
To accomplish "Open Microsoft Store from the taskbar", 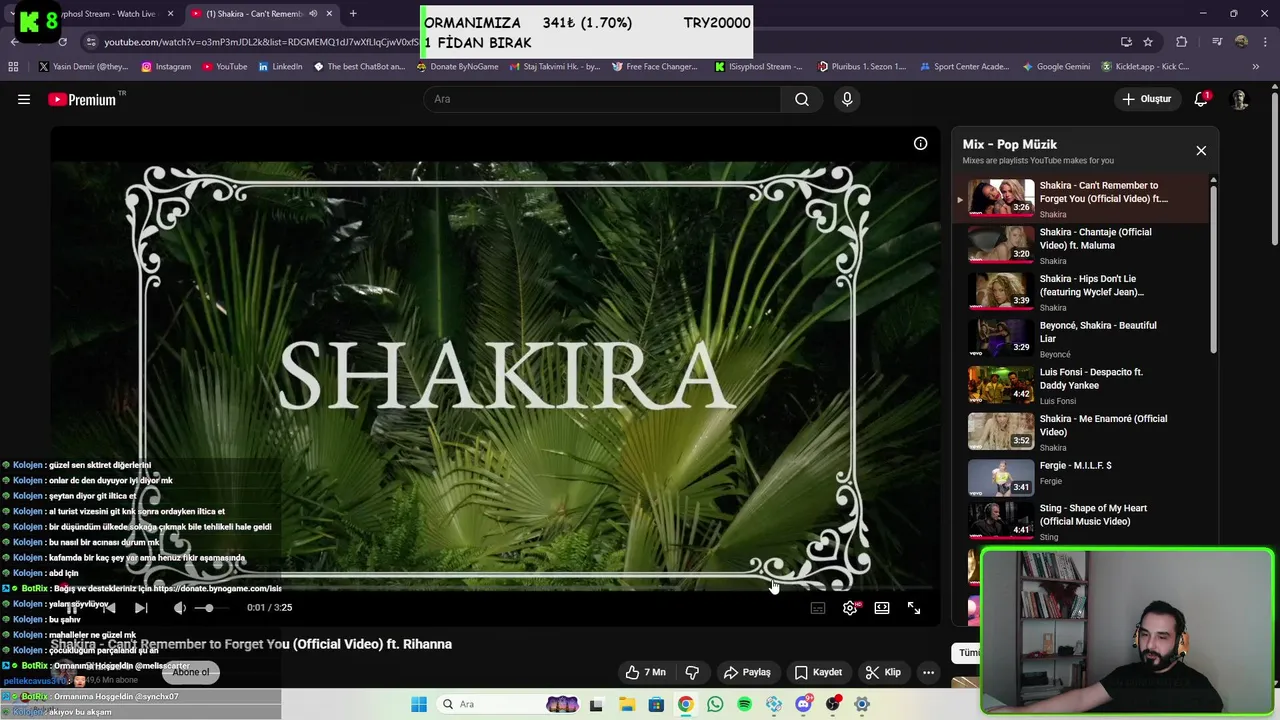I will [x=656, y=704].
